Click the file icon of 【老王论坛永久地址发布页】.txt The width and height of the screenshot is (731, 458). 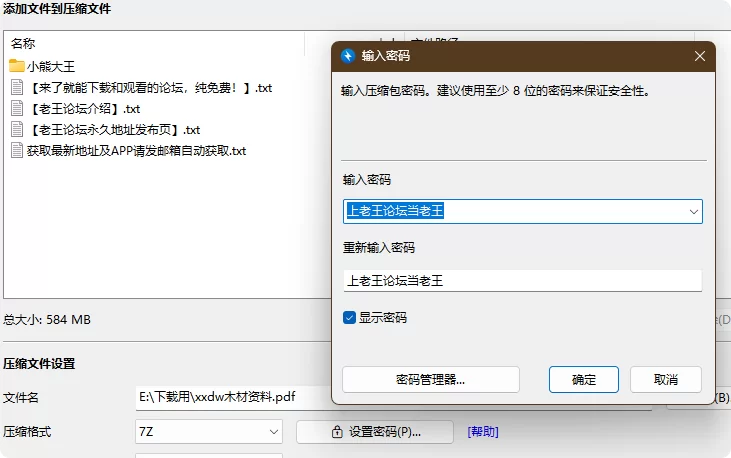point(17,129)
